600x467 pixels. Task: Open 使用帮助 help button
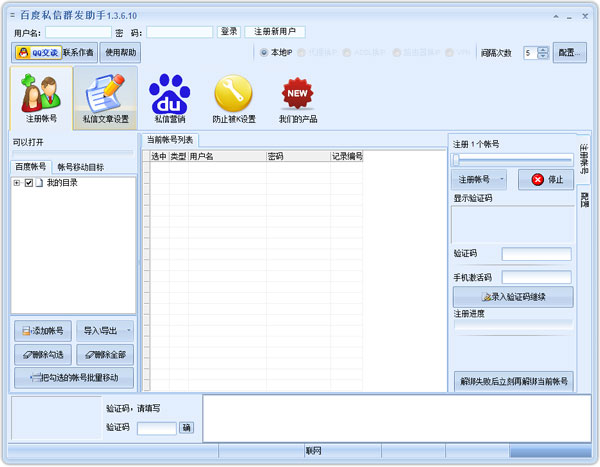click(x=121, y=52)
